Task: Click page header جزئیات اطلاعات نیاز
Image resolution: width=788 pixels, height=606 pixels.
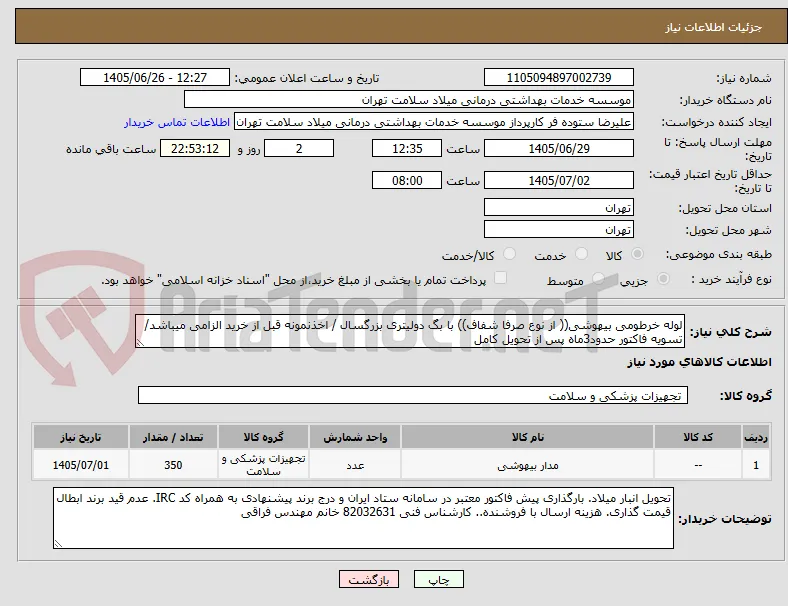Action: (x=714, y=27)
